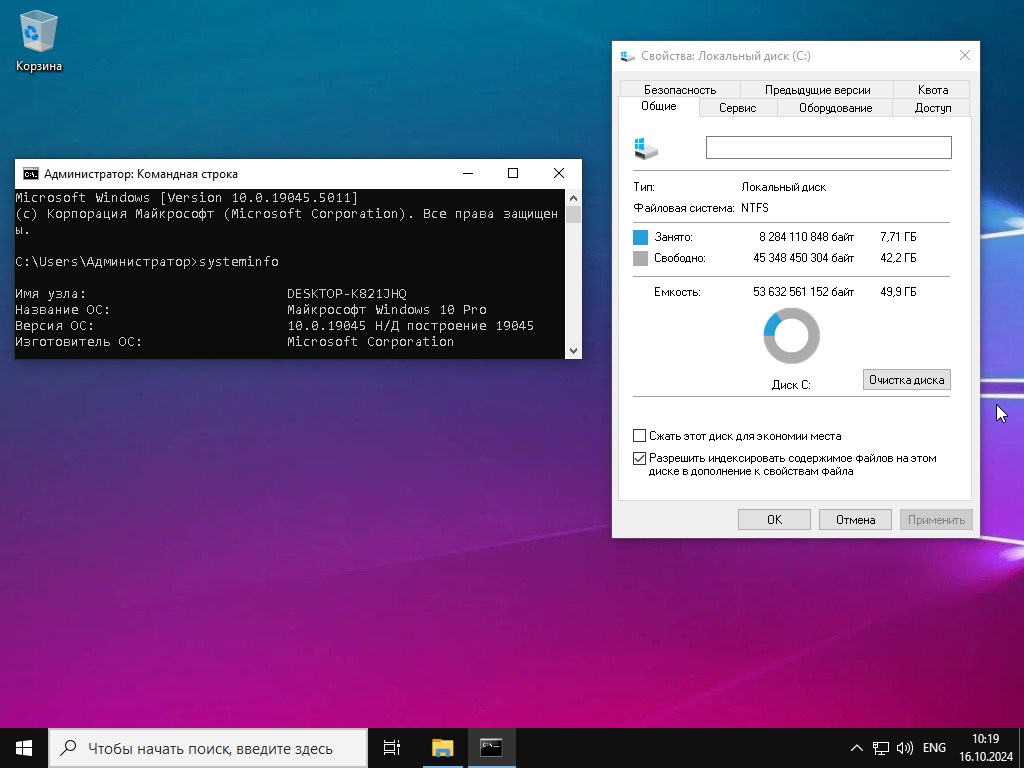Show desktop via taskbar far-right edge
This screenshot has width=1024, height=768.
[x=1021, y=748]
